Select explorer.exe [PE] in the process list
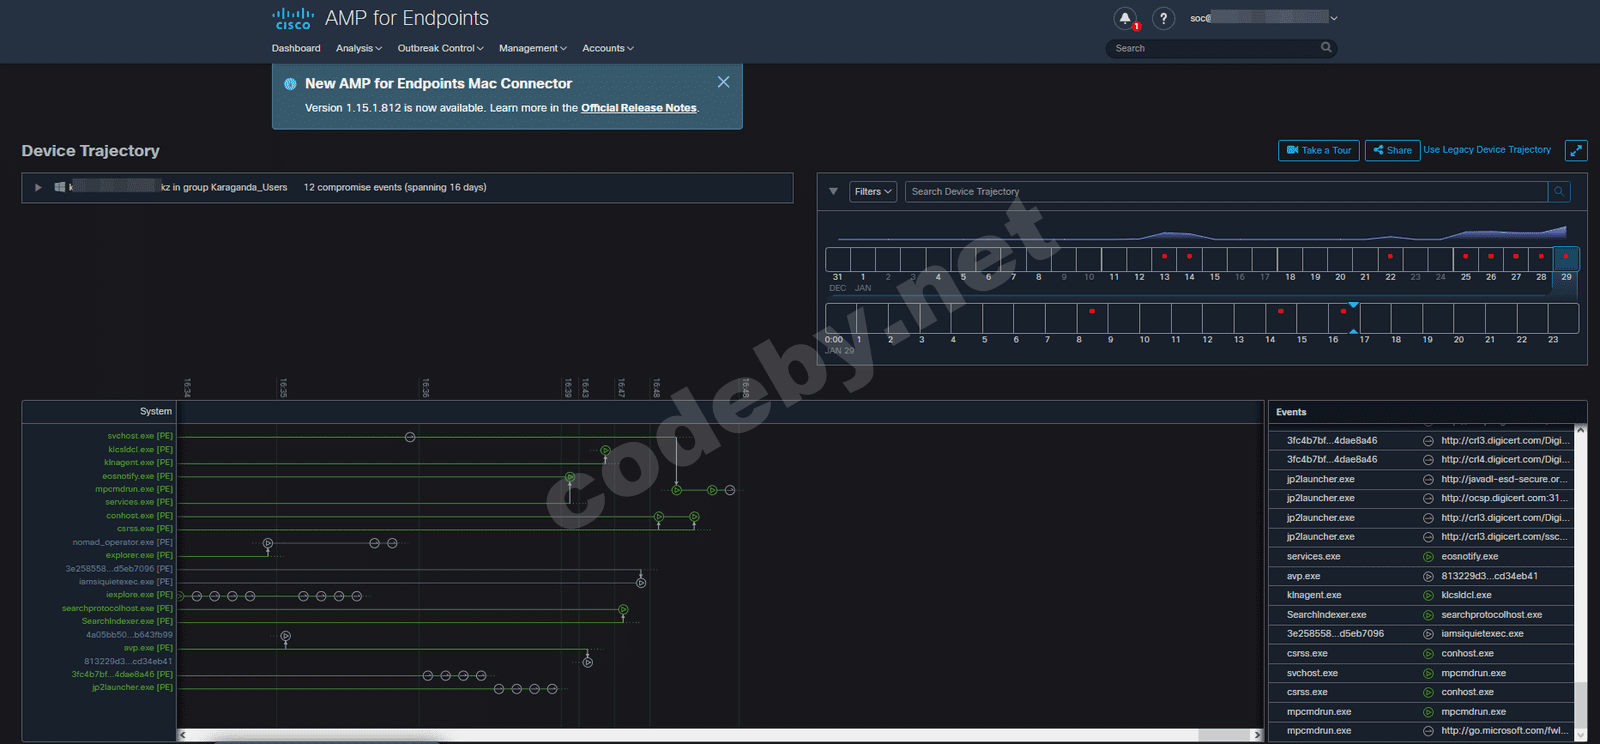The height and width of the screenshot is (744, 1600). [x=139, y=556]
